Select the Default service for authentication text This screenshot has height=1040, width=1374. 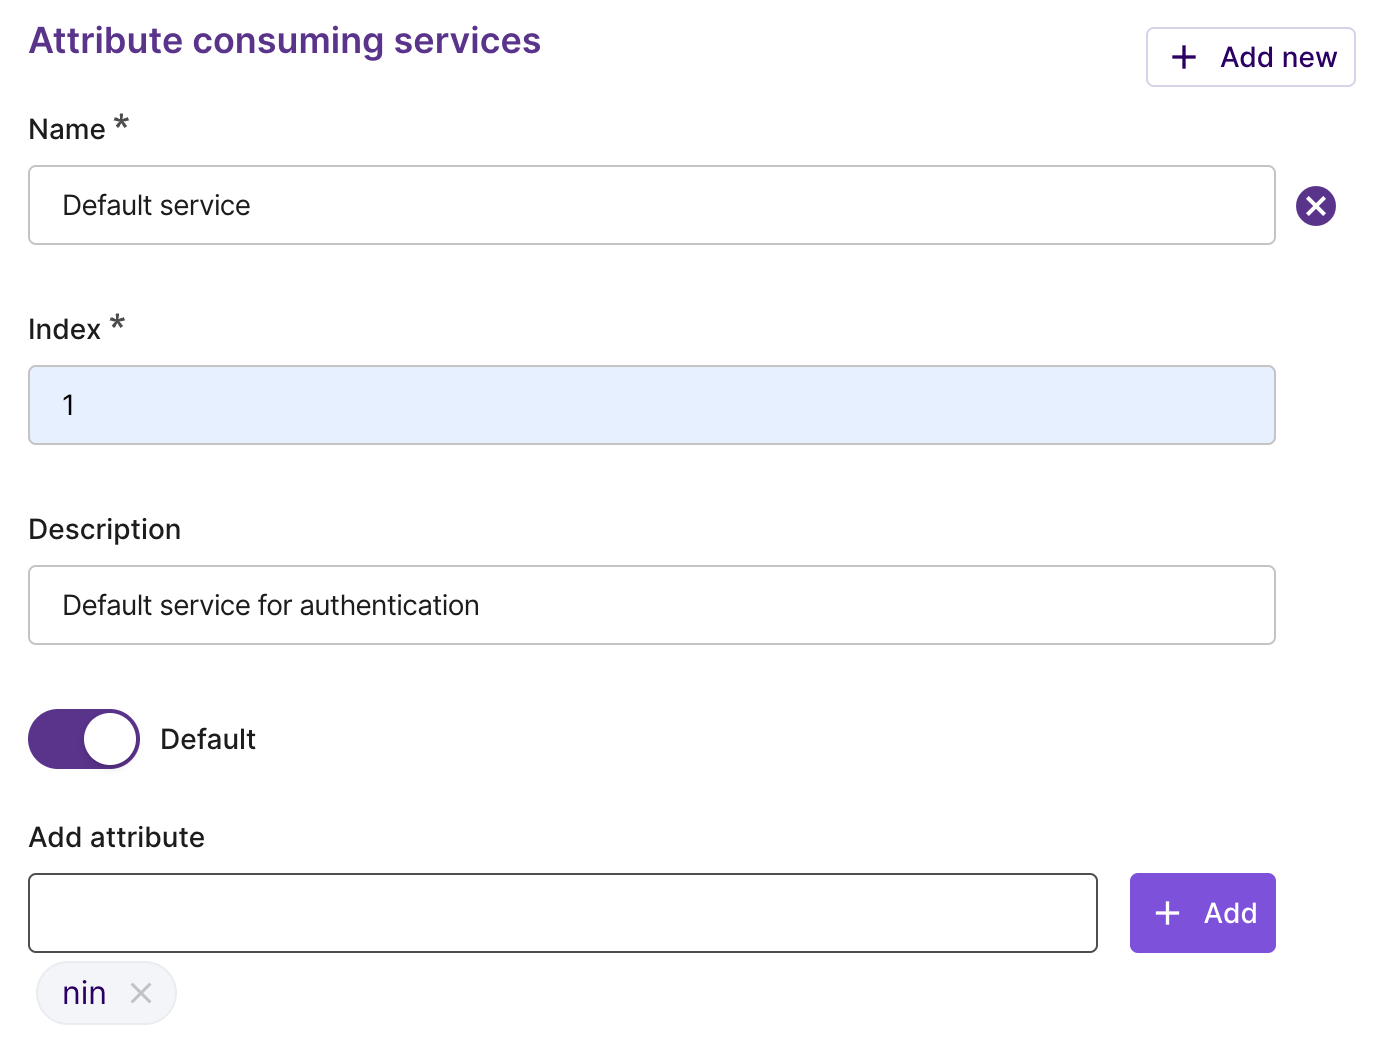click(270, 604)
